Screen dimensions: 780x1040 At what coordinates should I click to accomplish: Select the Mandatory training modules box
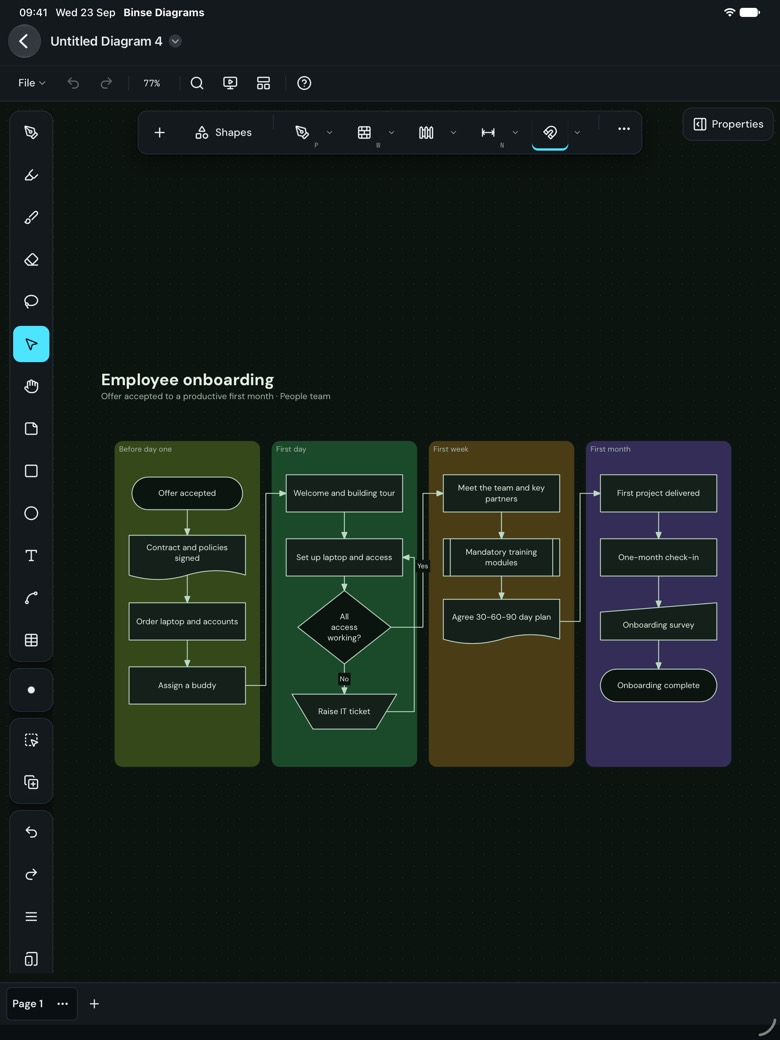coord(501,557)
